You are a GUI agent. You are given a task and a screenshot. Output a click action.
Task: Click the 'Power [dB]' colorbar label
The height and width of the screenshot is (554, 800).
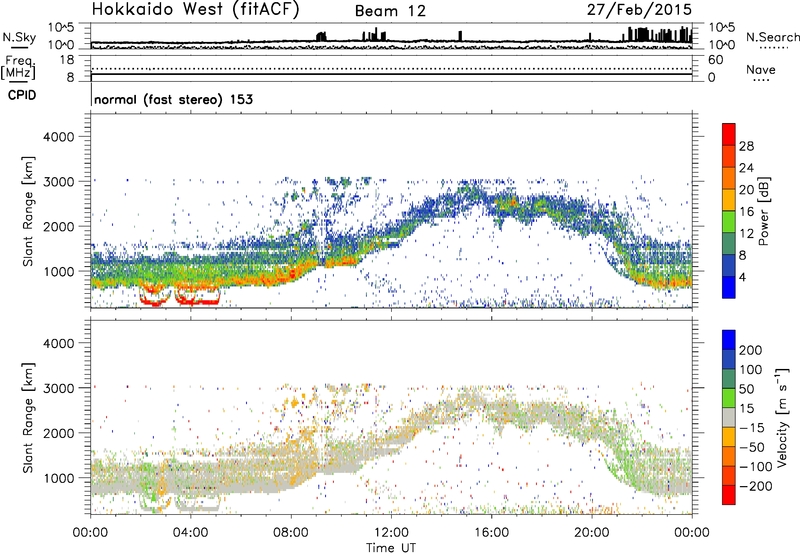763,211
